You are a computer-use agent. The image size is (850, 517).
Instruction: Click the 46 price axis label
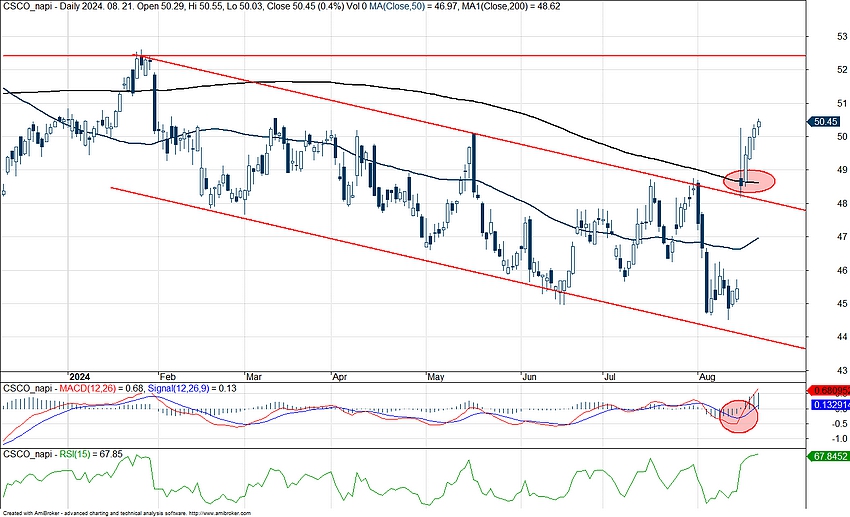(x=842, y=270)
